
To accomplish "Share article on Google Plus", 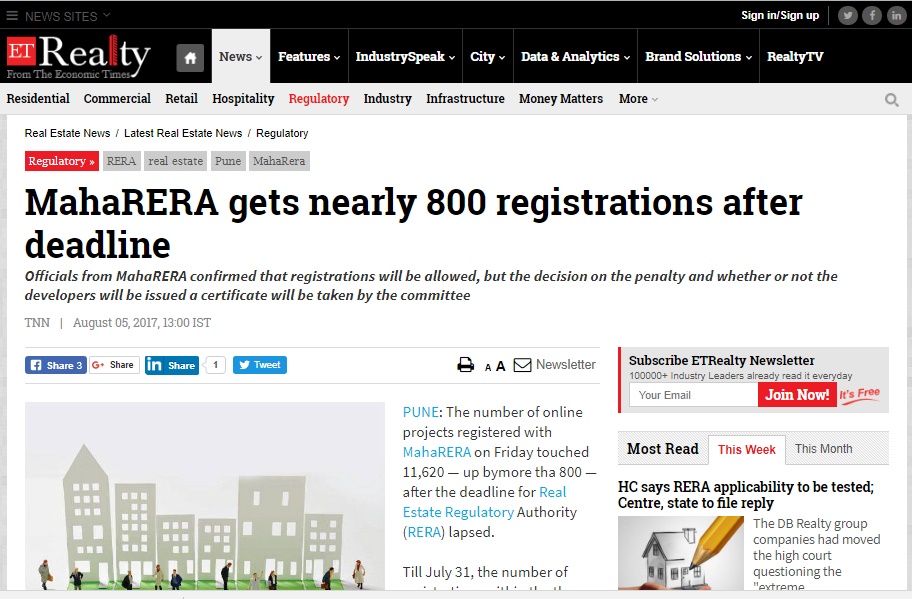I will 114,365.
